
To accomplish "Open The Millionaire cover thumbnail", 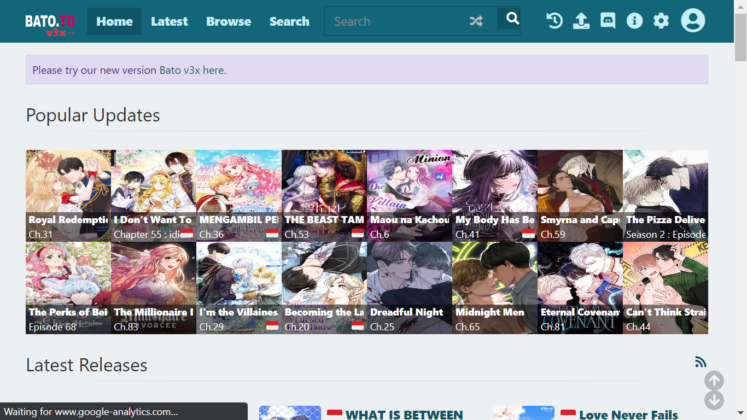I will click(x=153, y=288).
